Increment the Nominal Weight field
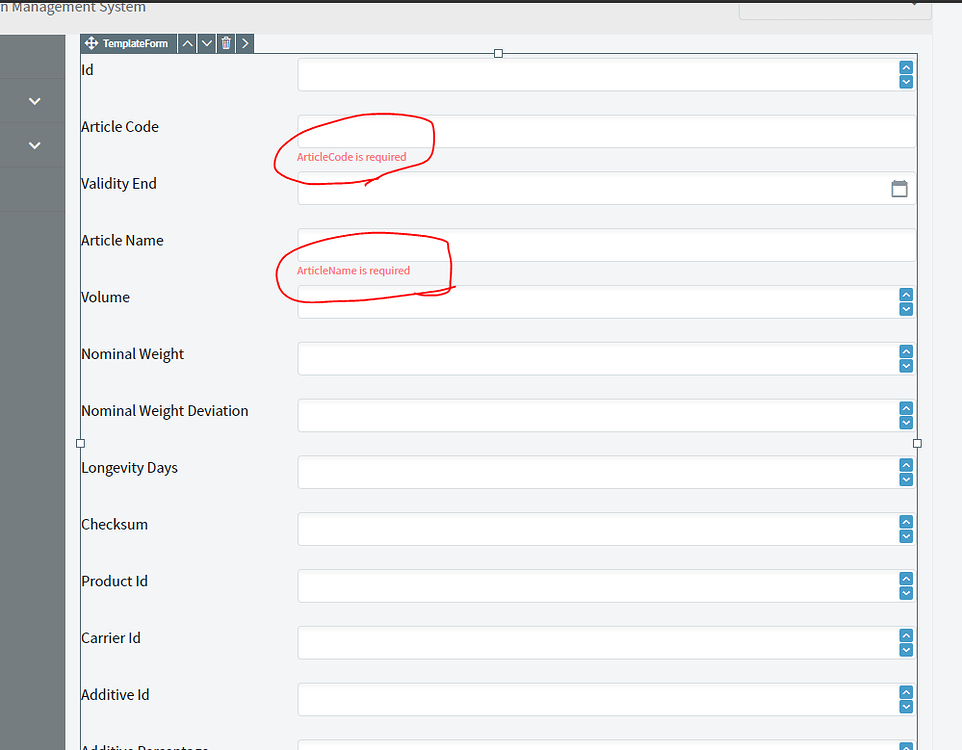Image resolution: width=962 pixels, height=750 pixels. pyautogui.click(x=906, y=351)
